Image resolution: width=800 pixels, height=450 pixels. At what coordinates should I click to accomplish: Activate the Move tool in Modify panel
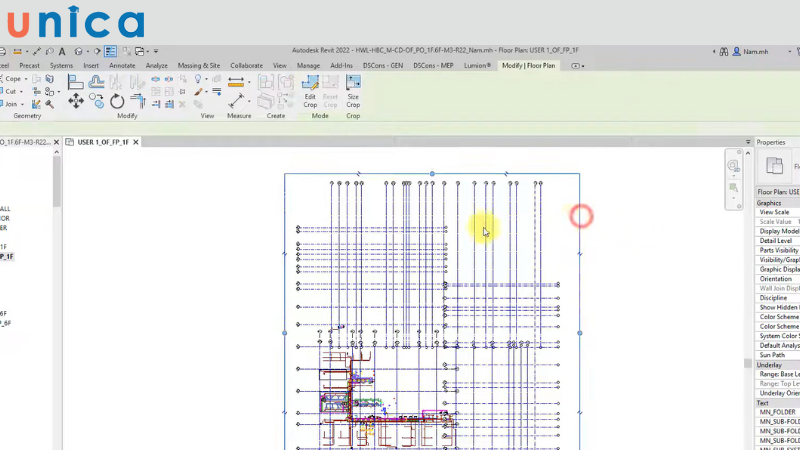[x=75, y=101]
